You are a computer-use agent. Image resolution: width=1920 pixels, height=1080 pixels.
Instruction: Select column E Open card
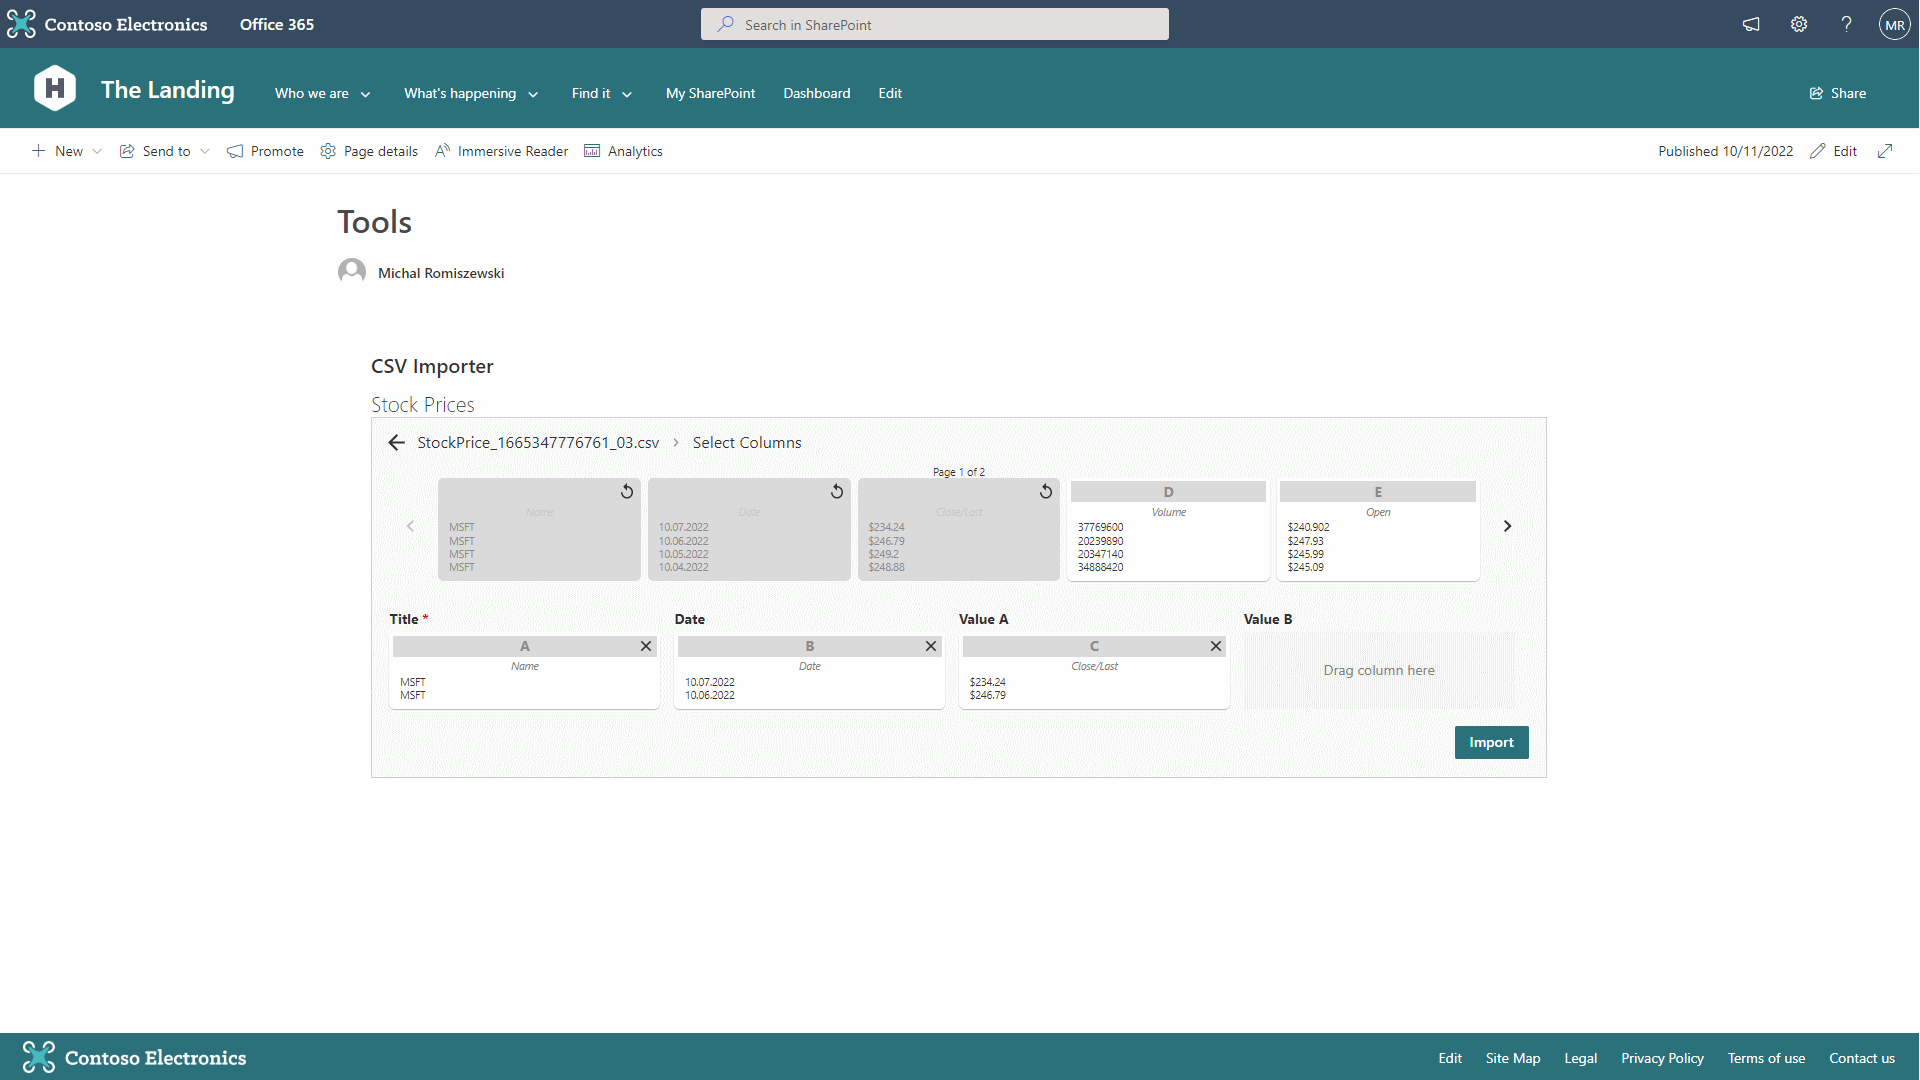[1378, 530]
